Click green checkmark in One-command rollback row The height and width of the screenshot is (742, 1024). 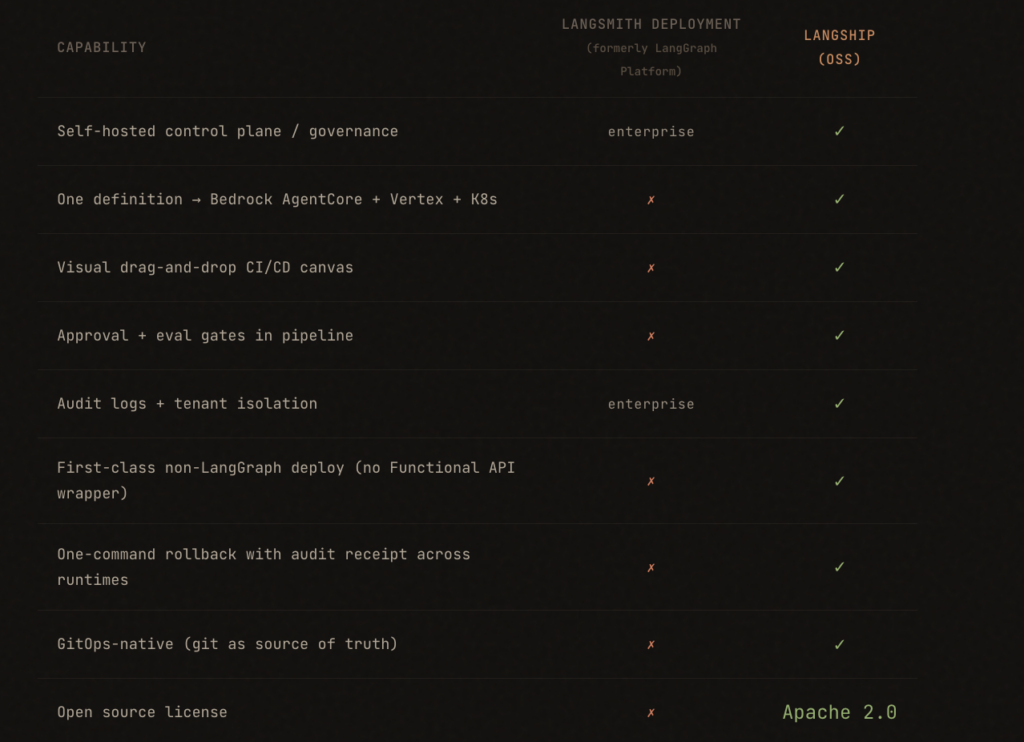point(839,567)
